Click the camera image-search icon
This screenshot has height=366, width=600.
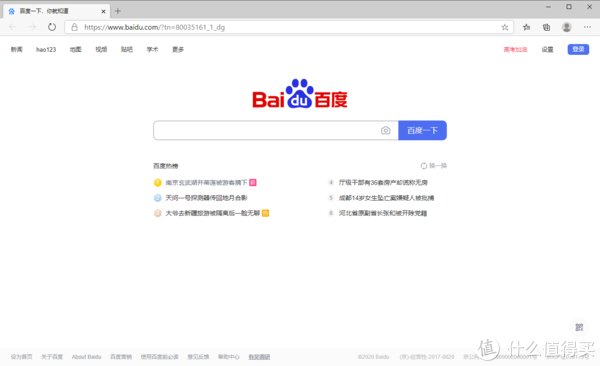coord(386,131)
